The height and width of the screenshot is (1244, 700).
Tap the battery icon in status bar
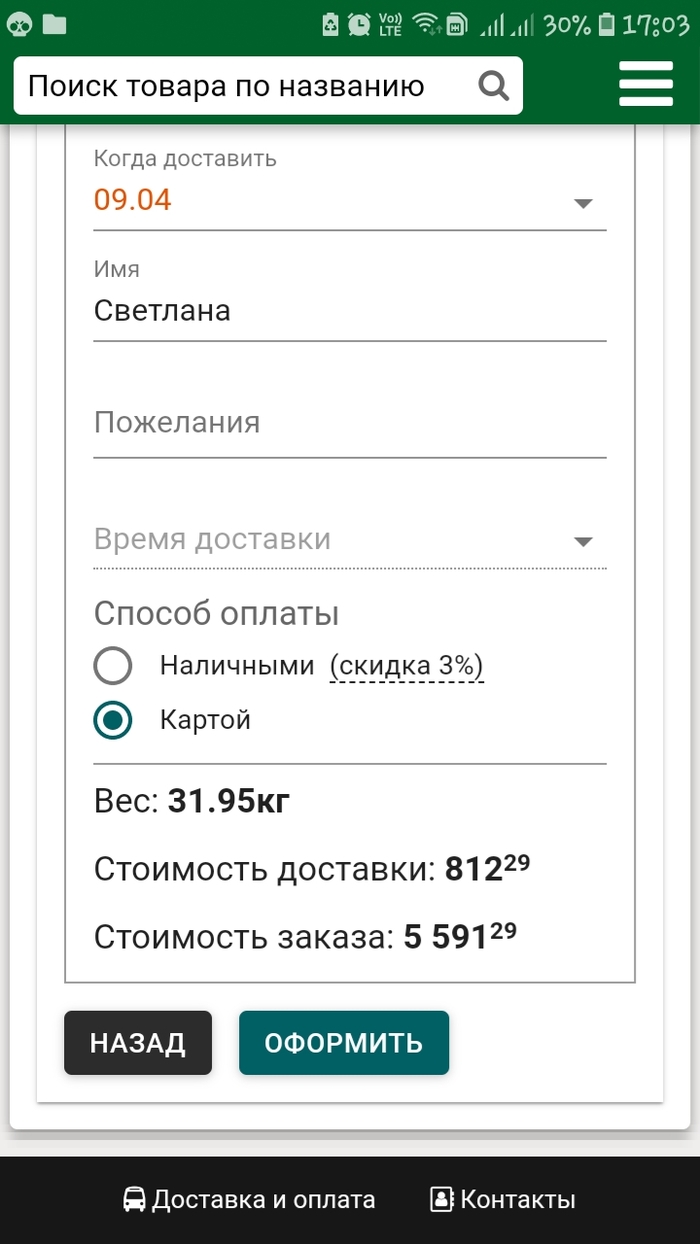coord(607,24)
